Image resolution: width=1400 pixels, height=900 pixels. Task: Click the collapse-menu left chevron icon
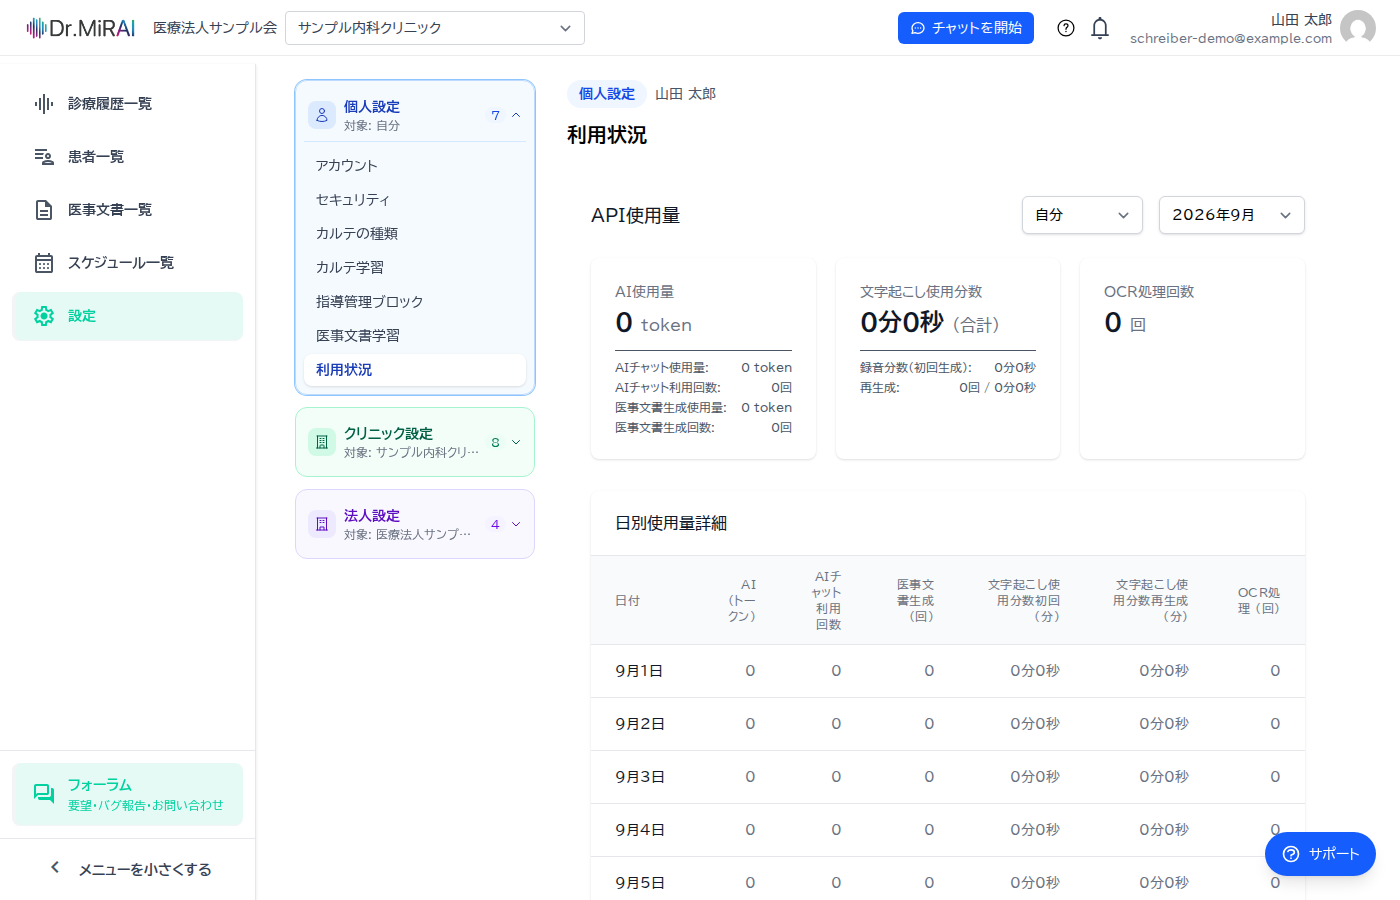pyautogui.click(x=55, y=868)
